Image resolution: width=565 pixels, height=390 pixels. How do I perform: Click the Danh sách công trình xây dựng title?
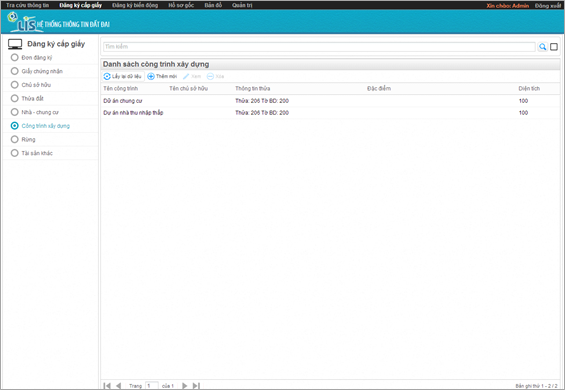(156, 64)
